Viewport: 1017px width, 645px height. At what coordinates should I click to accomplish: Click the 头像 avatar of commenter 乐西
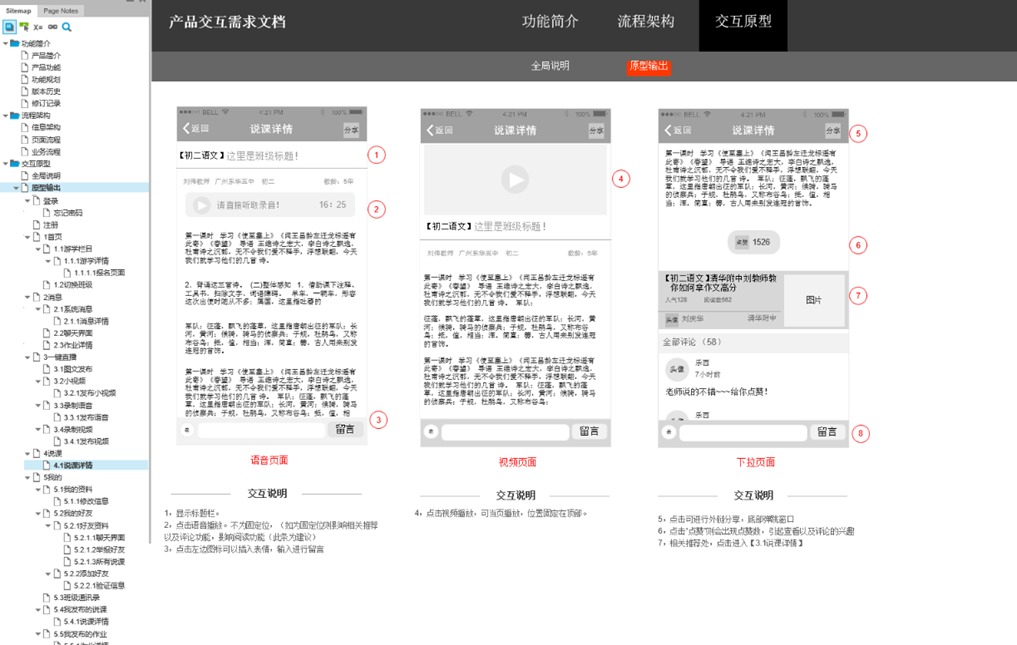(x=676, y=369)
